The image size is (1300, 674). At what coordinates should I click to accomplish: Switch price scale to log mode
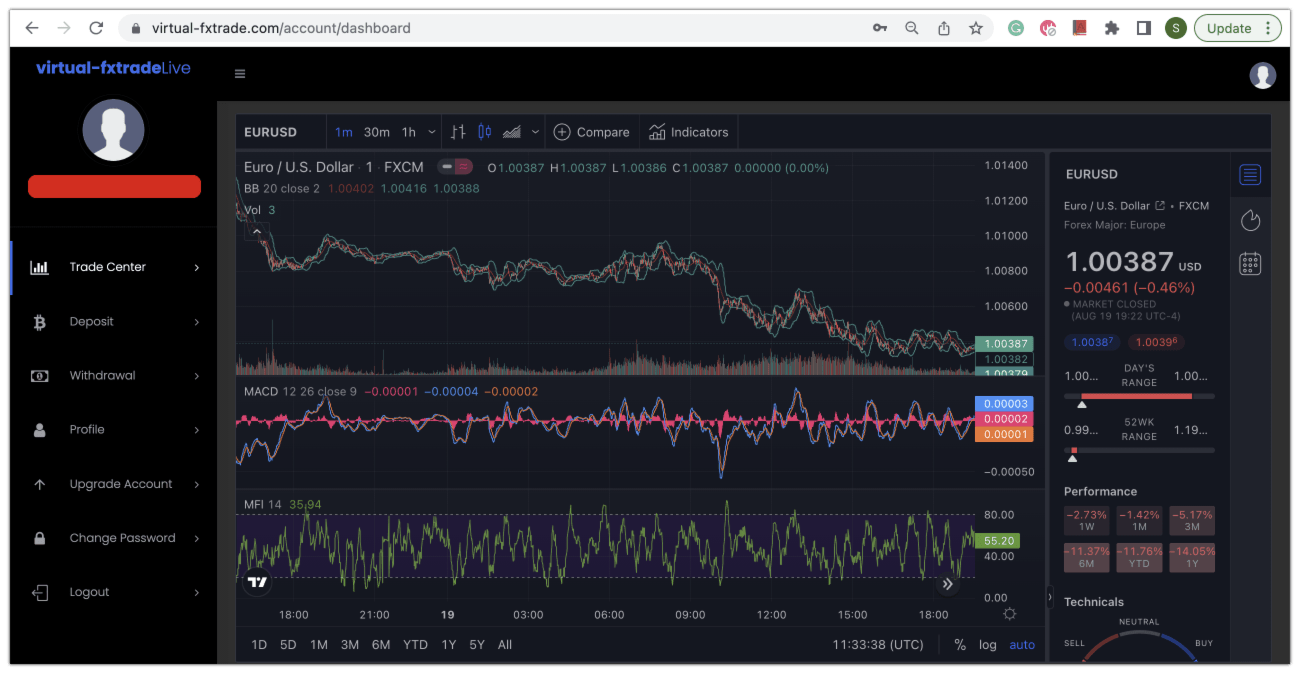coord(987,645)
